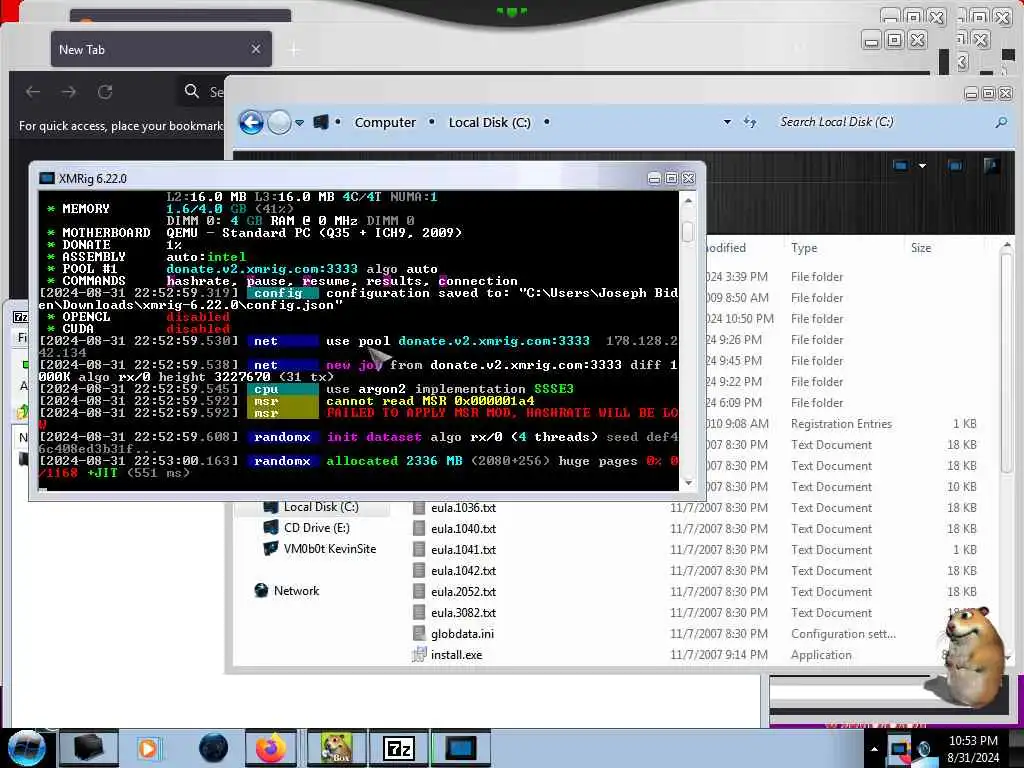The image size is (1024, 768).
Task: Select Network in Explorer navigation pane
Action: click(287, 590)
